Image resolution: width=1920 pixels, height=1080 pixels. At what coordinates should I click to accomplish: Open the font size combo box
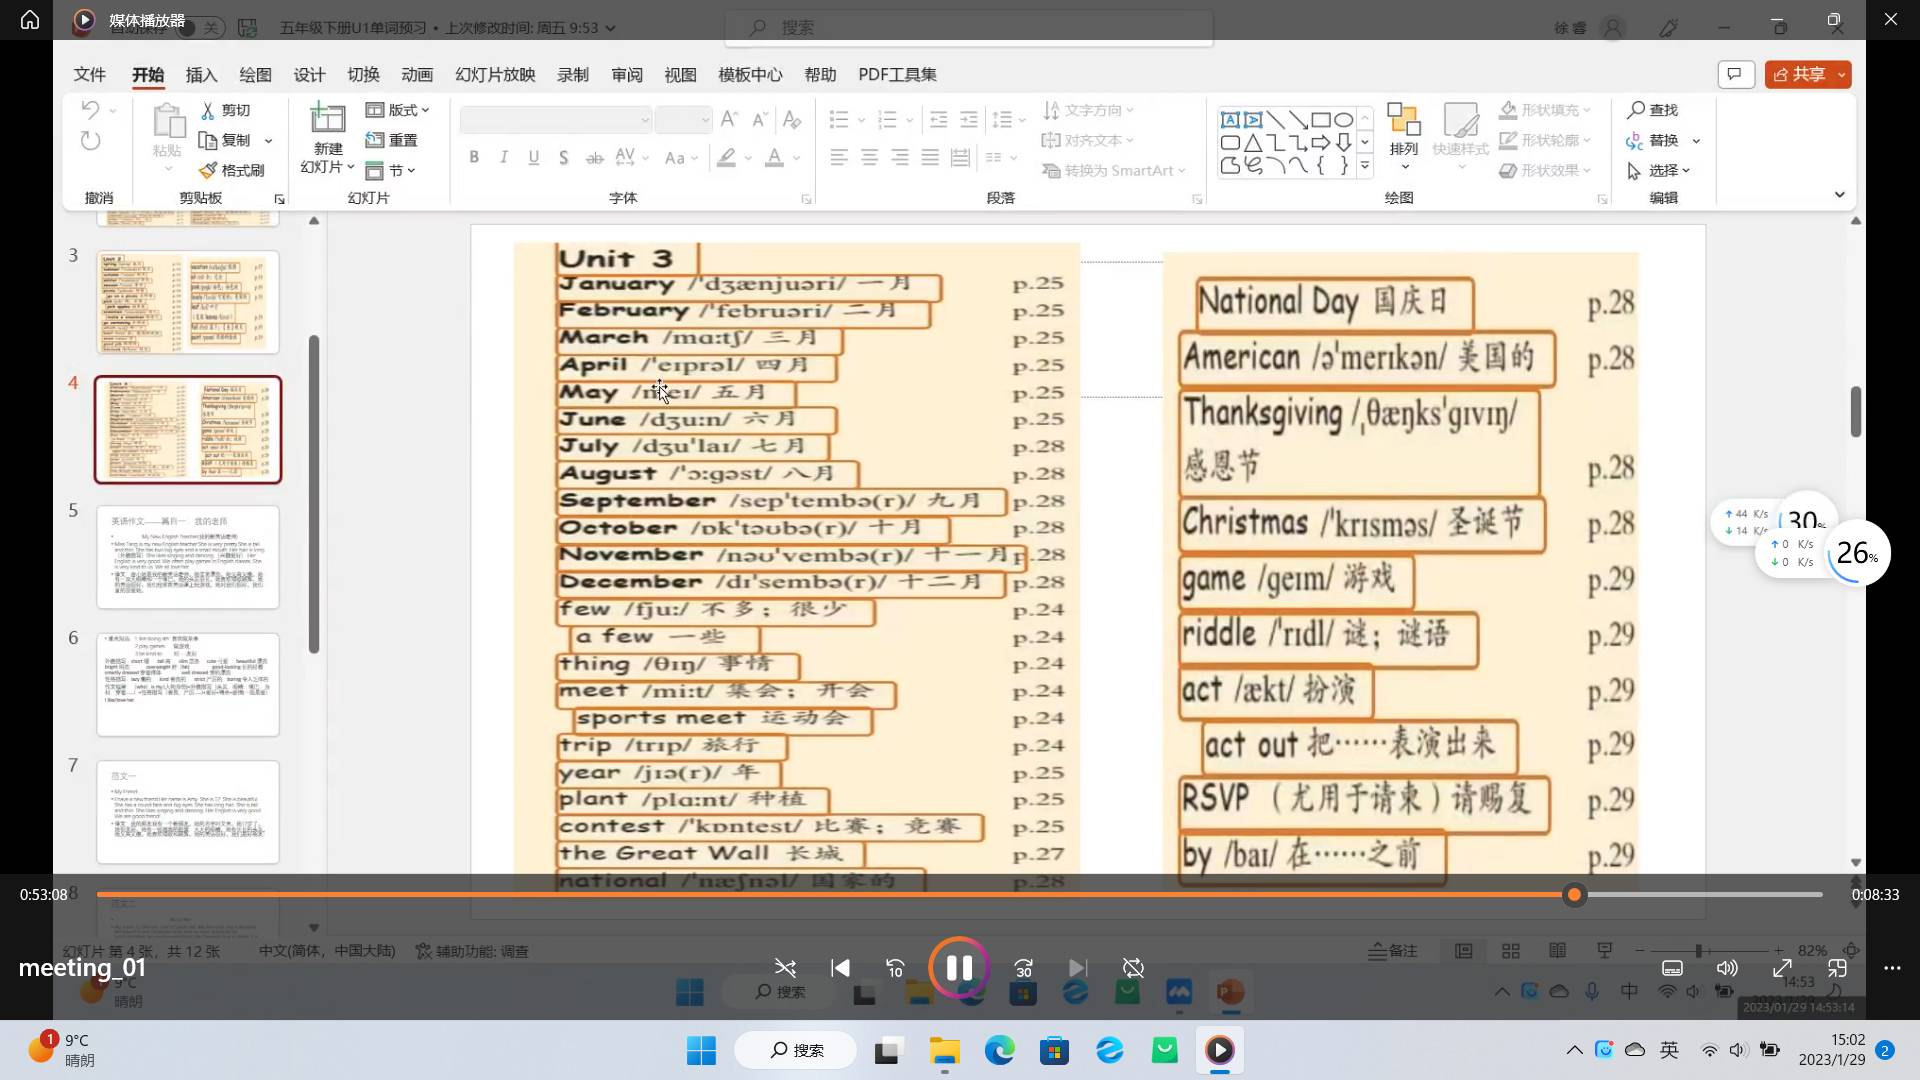coord(684,120)
